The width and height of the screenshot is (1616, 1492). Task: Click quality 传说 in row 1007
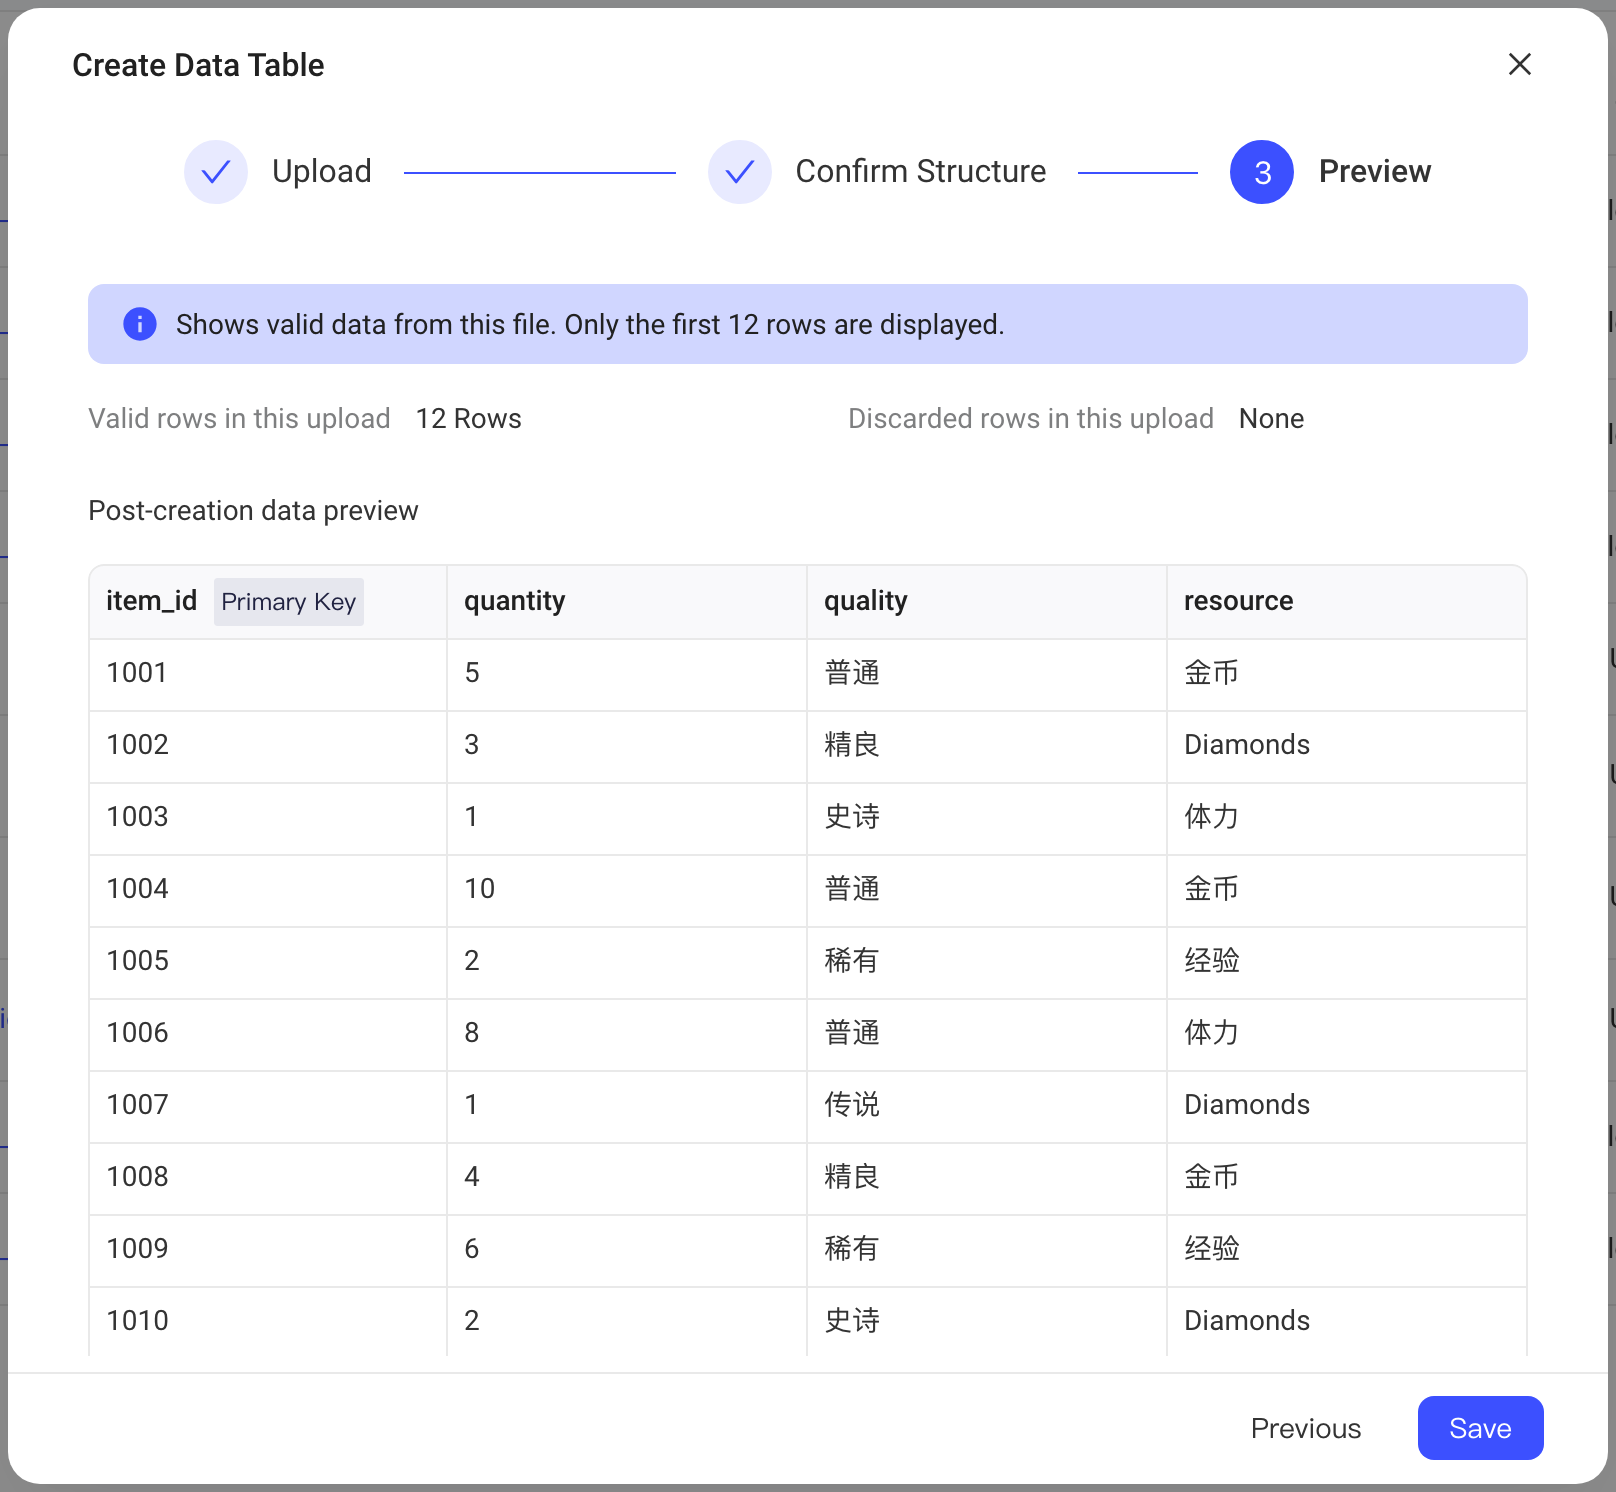[987, 1107]
